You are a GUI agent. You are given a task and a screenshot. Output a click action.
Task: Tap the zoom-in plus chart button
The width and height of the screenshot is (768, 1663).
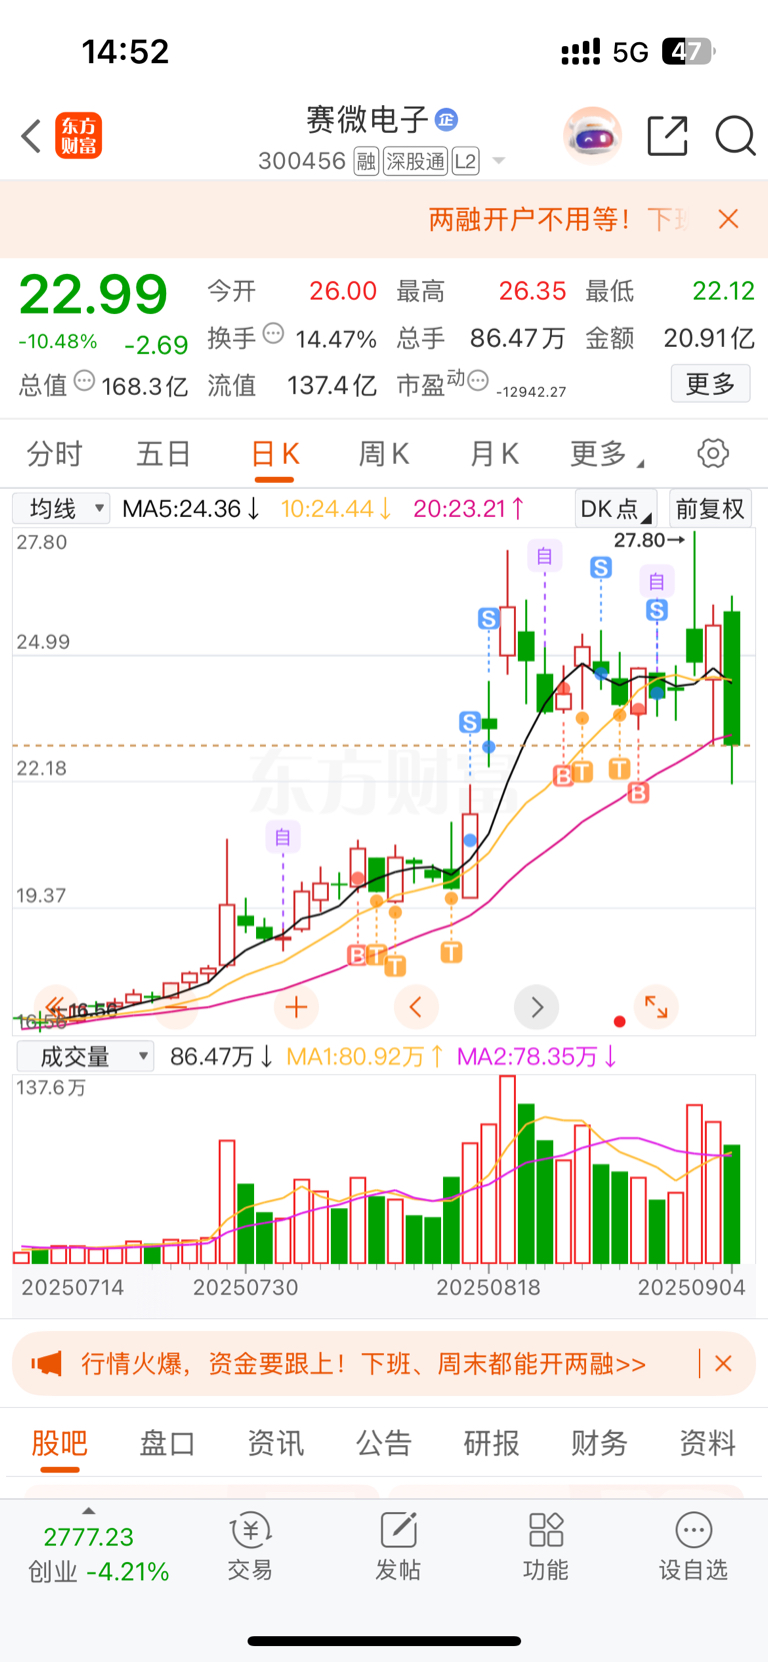(296, 1007)
